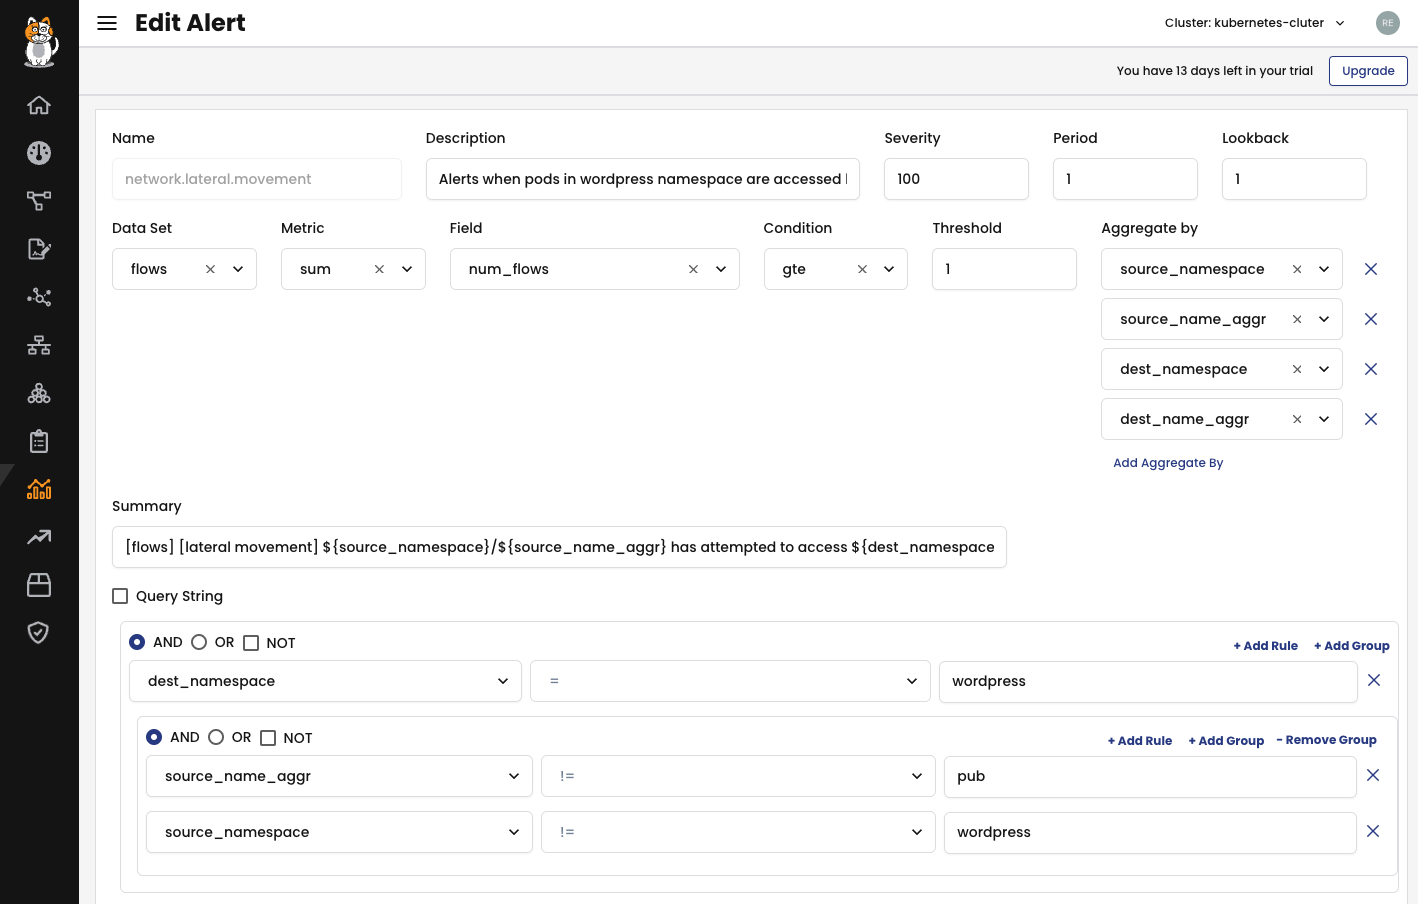The height and width of the screenshot is (904, 1418).
Task: Click the Severity field with 100
Action: pos(956,179)
